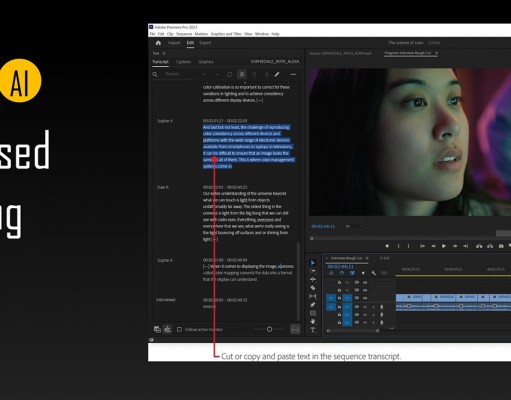Image resolution: width=511 pixels, height=400 pixels.
Task: Go to previous search result arrow
Action: point(205,74)
